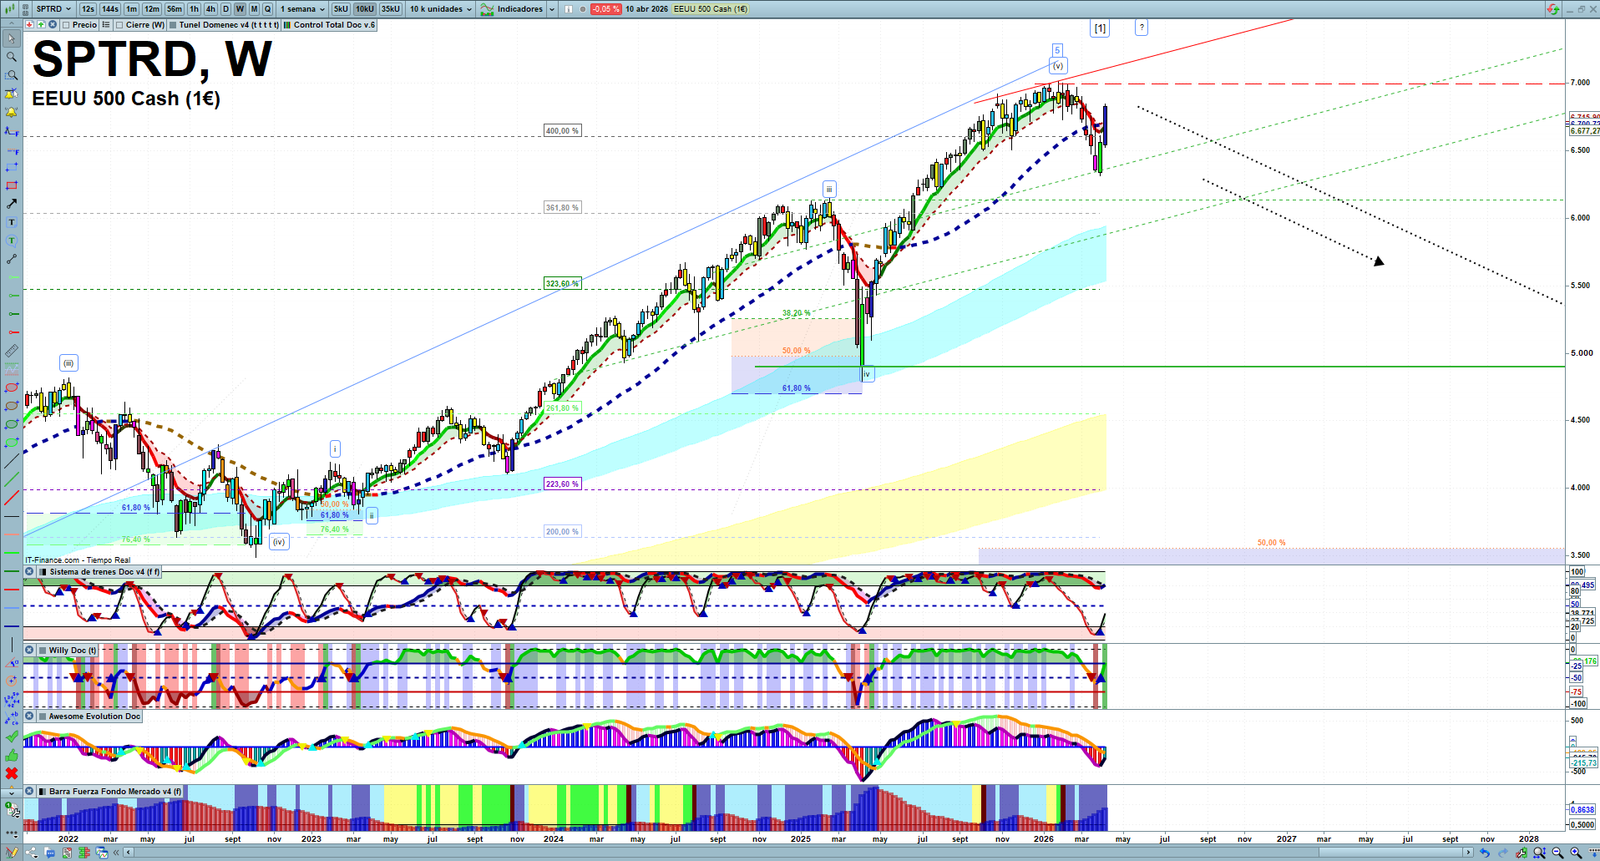Select the magnifying glass zoom tool
The width and height of the screenshot is (1600, 861).
tap(11, 57)
